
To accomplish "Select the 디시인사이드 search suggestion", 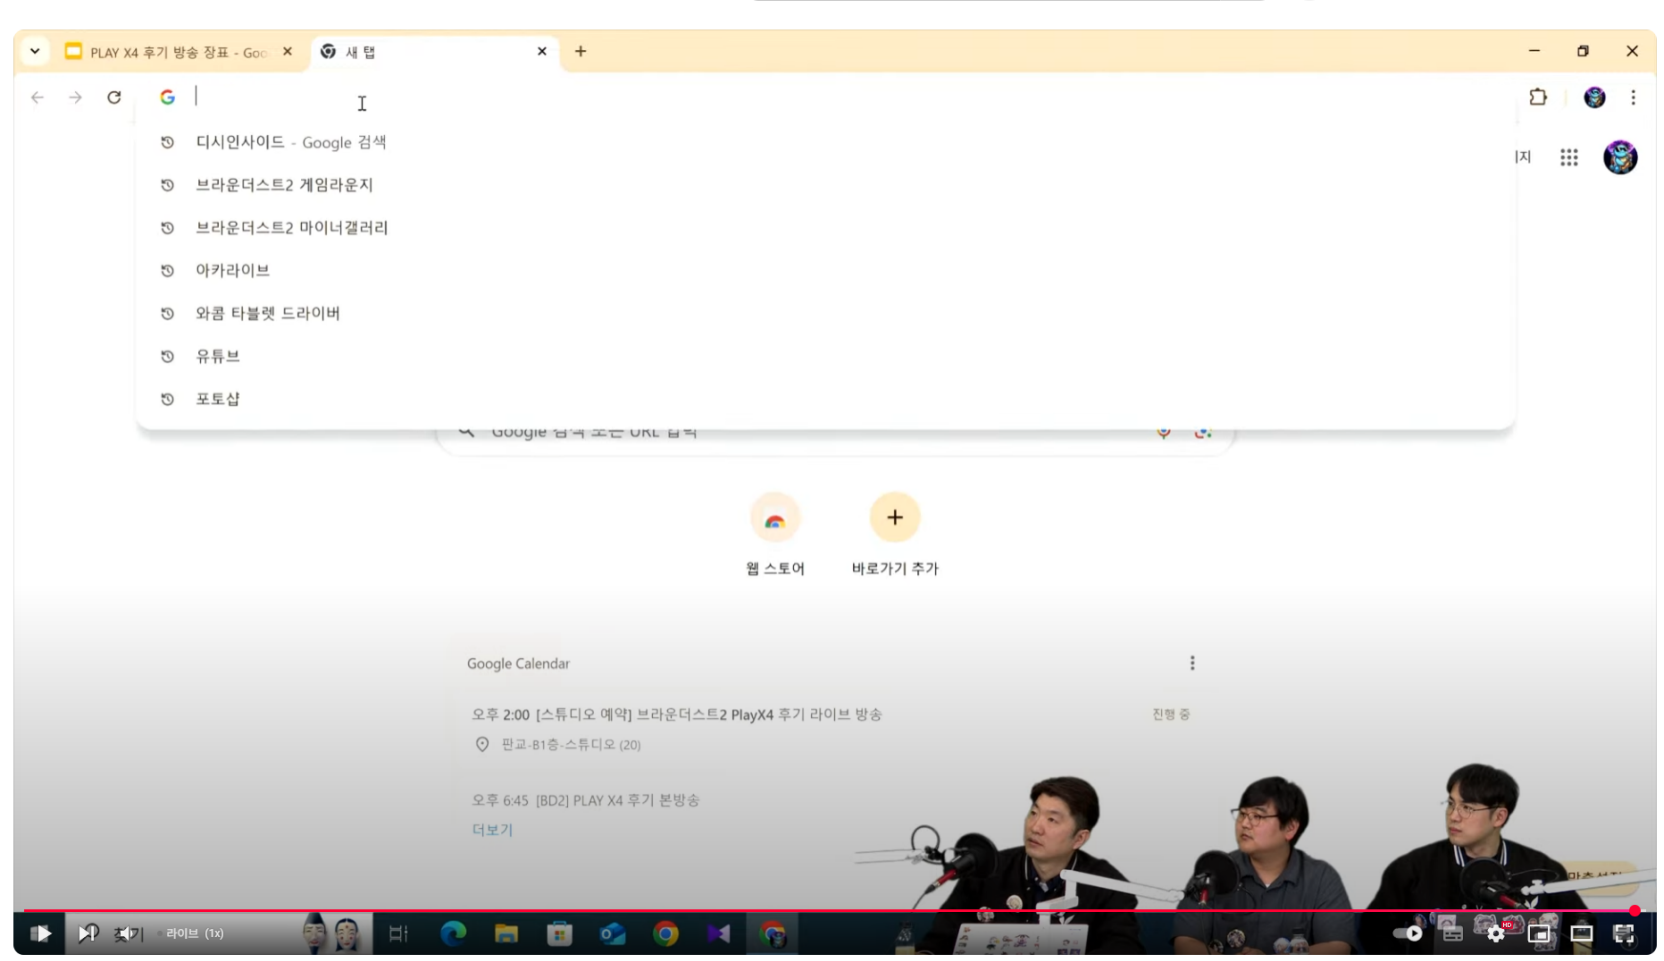I will pos(825,142).
